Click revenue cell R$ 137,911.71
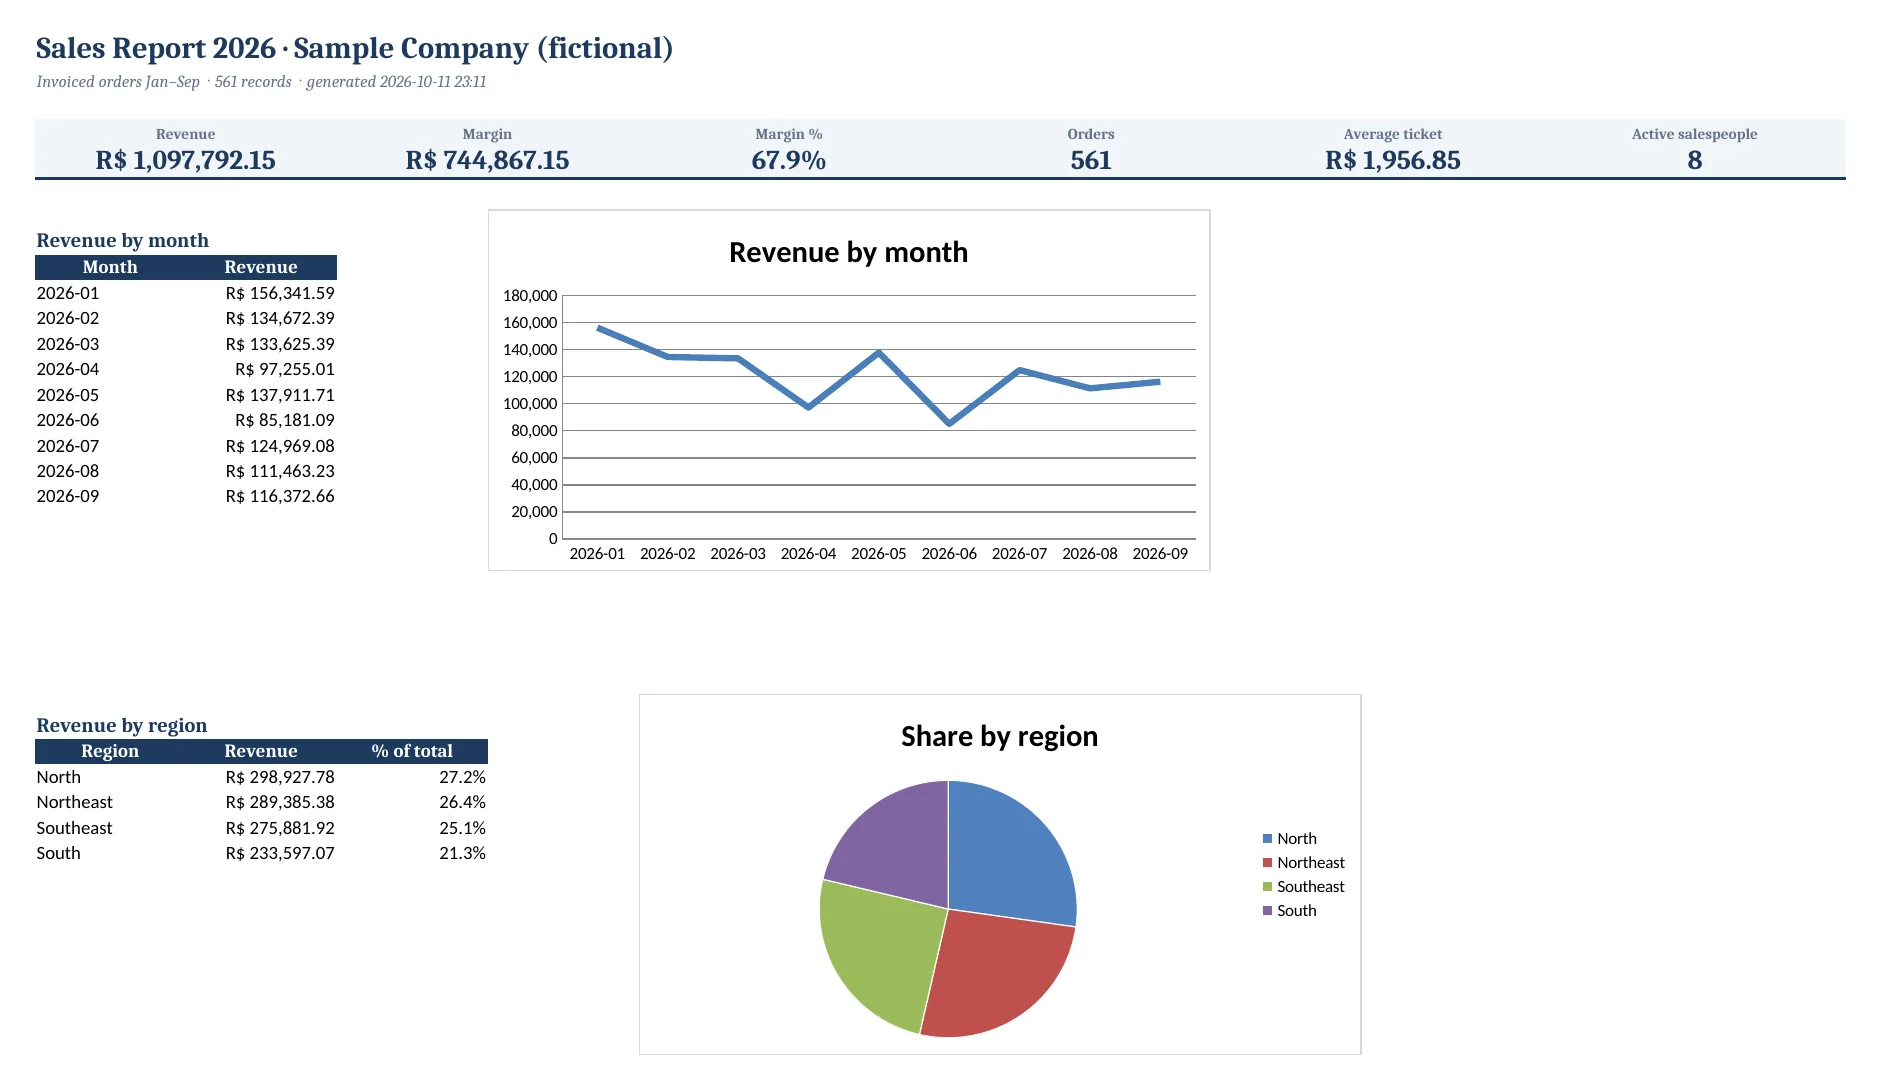 (x=280, y=395)
